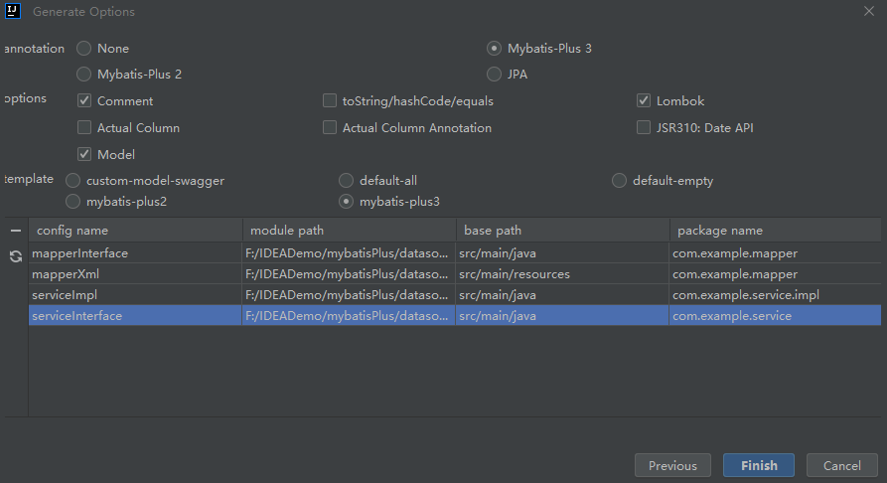Select the default-all template
Image resolution: width=887 pixels, height=483 pixels.
(x=346, y=181)
